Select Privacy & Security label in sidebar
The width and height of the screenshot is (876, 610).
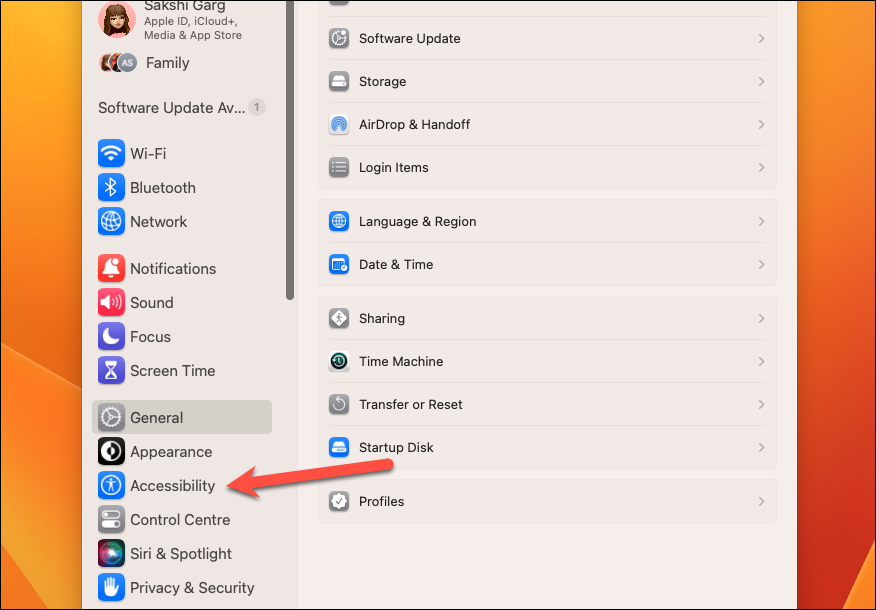click(192, 588)
